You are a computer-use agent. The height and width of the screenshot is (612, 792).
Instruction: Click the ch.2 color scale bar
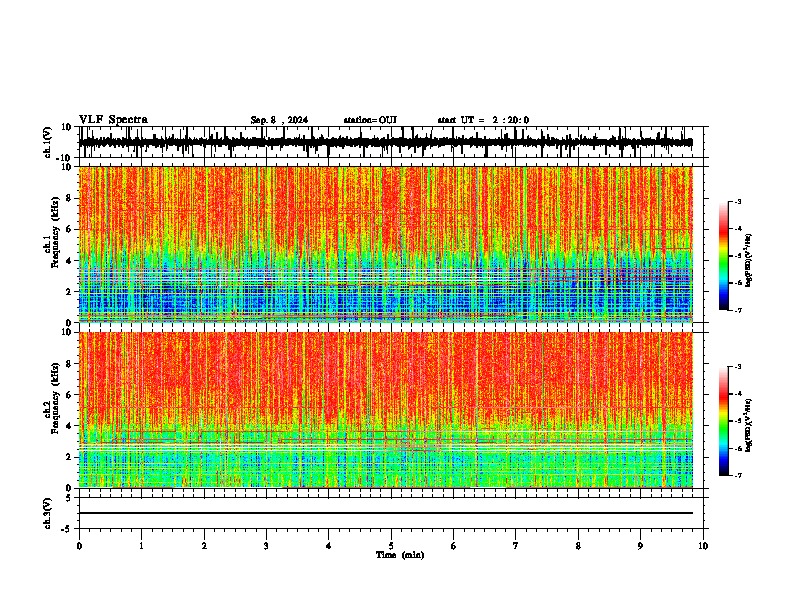pos(724,421)
